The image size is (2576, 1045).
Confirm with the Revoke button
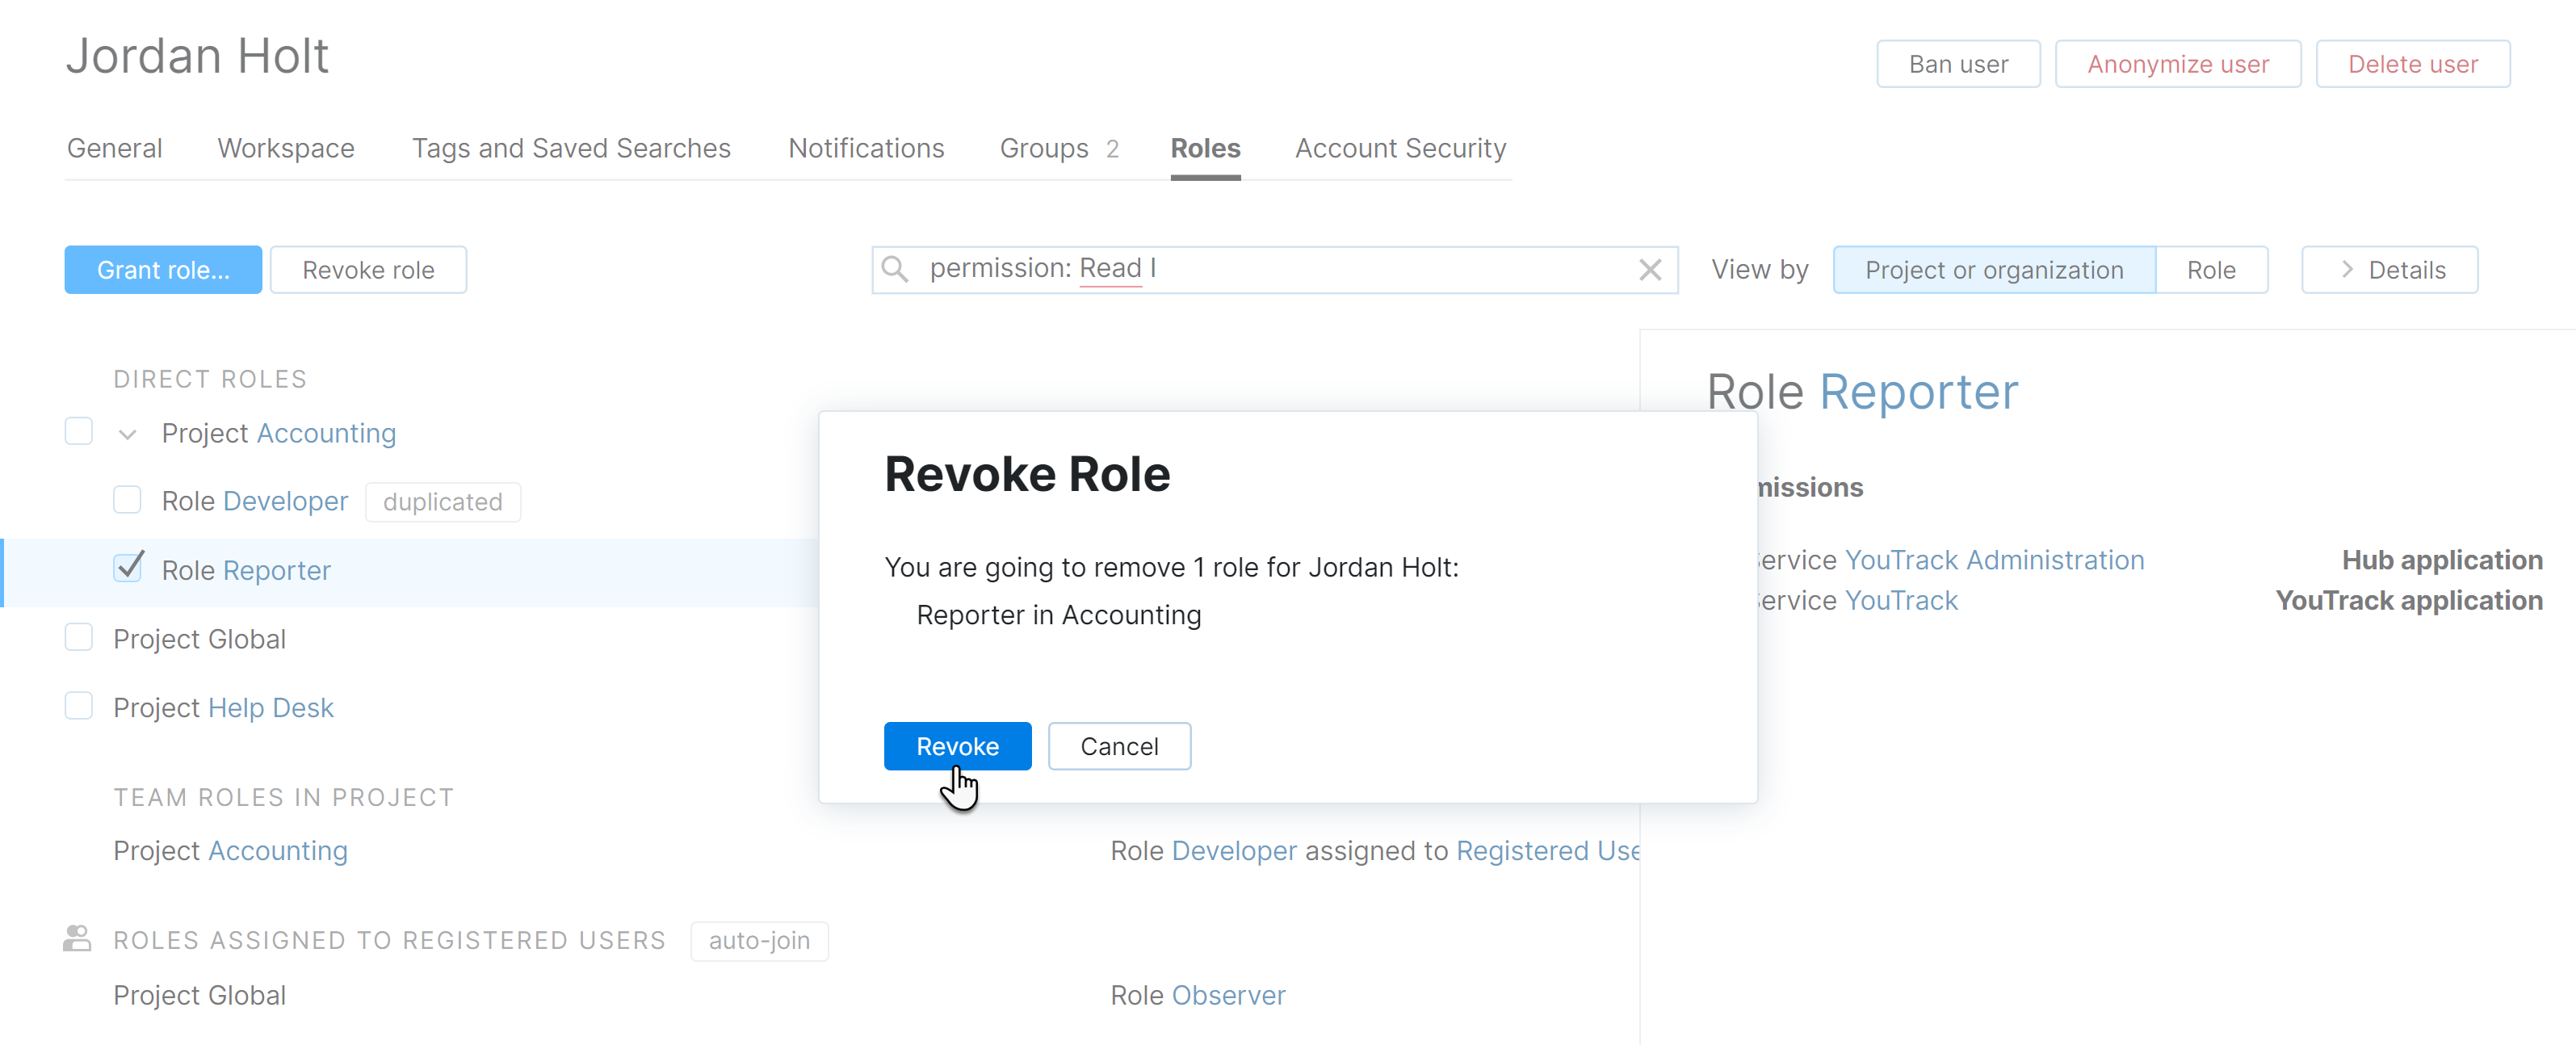coord(956,746)
